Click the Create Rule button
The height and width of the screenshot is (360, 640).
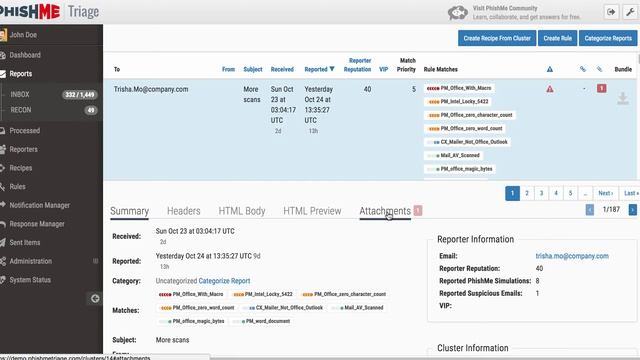coord(557,38)
